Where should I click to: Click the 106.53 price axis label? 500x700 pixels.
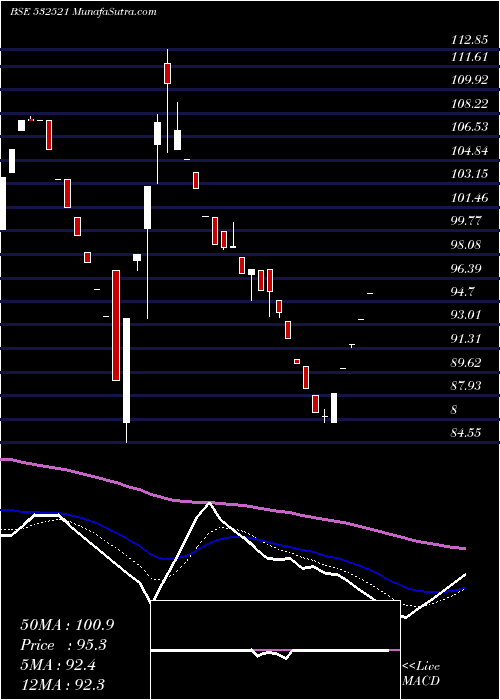(470, 127)
